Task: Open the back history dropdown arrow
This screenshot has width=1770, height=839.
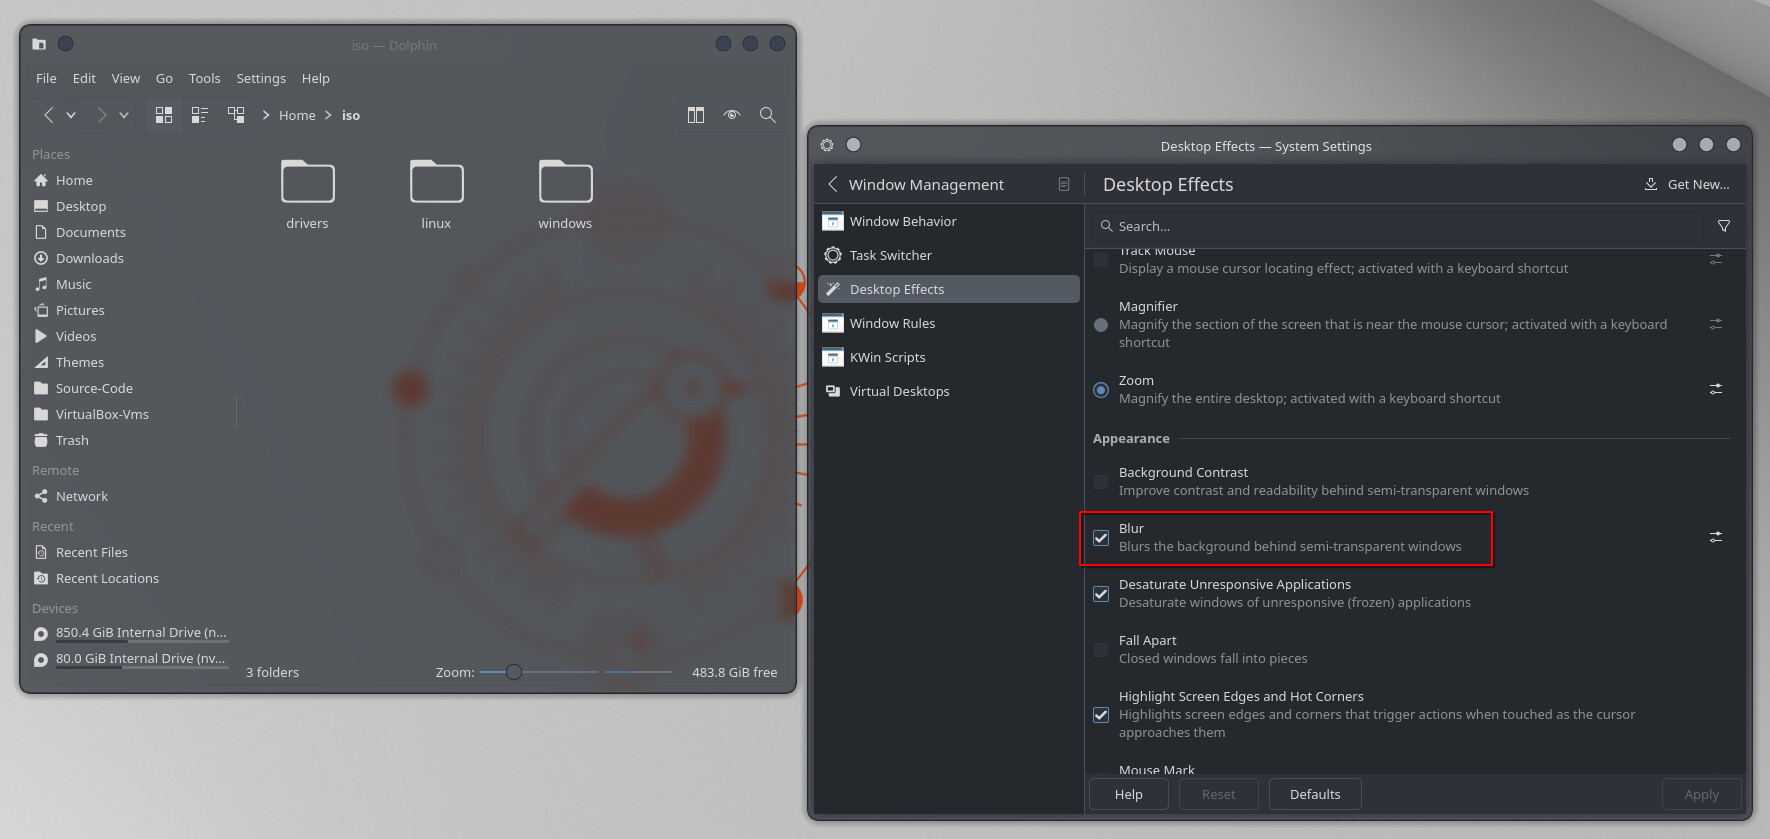Action: 71,115
